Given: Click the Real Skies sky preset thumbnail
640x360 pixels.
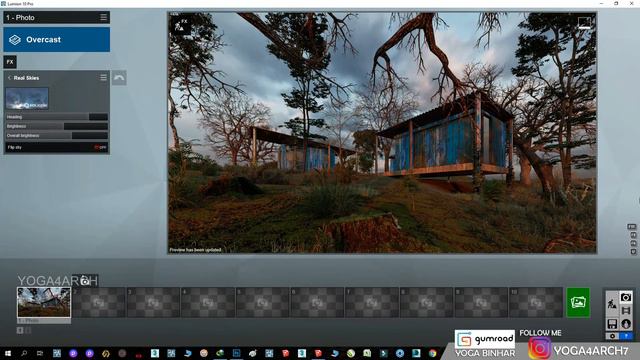Looking at the screenshot, I should pos(27,98).
